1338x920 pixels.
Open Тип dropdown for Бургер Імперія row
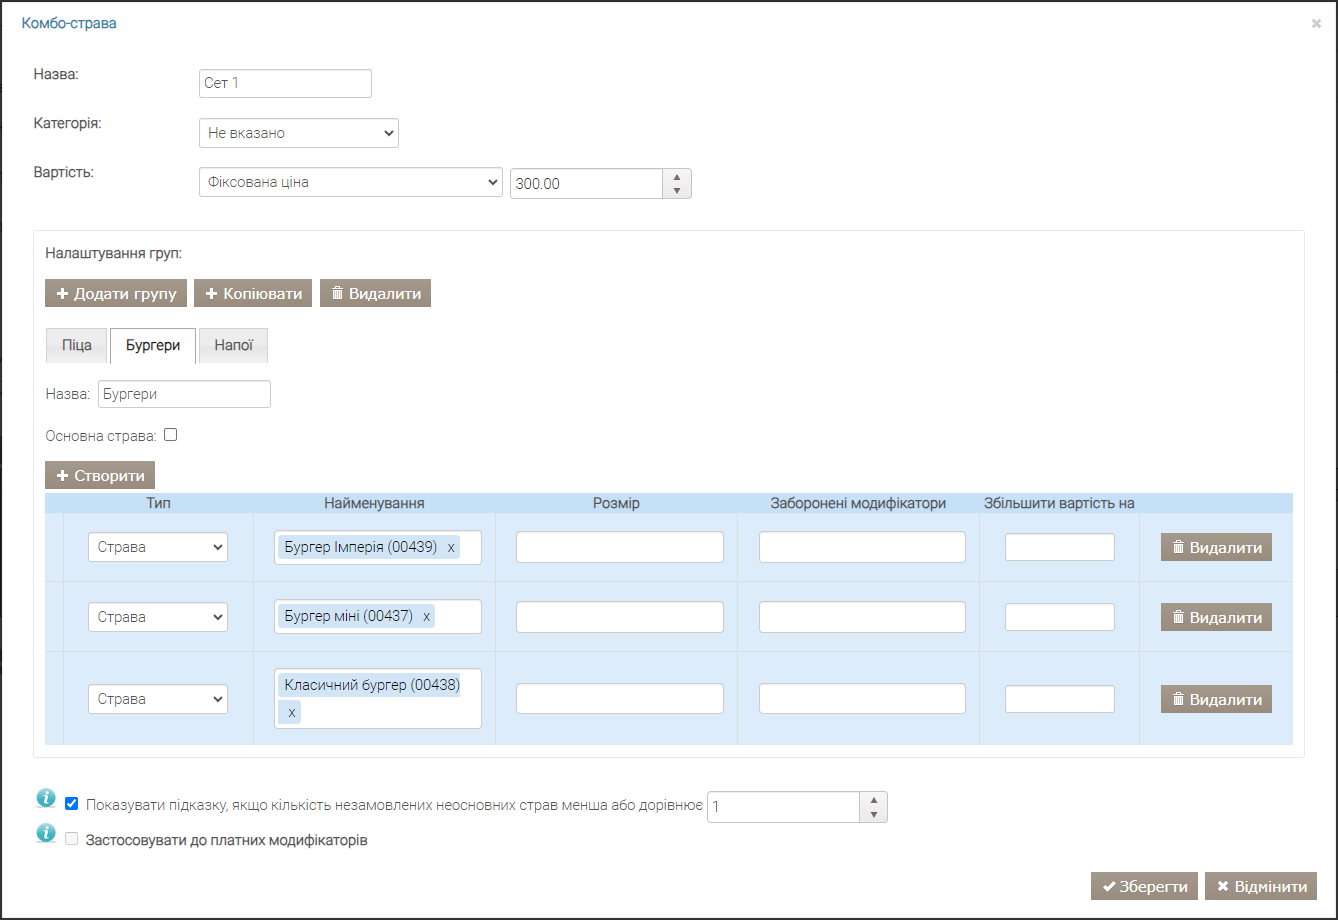point(158,547)
